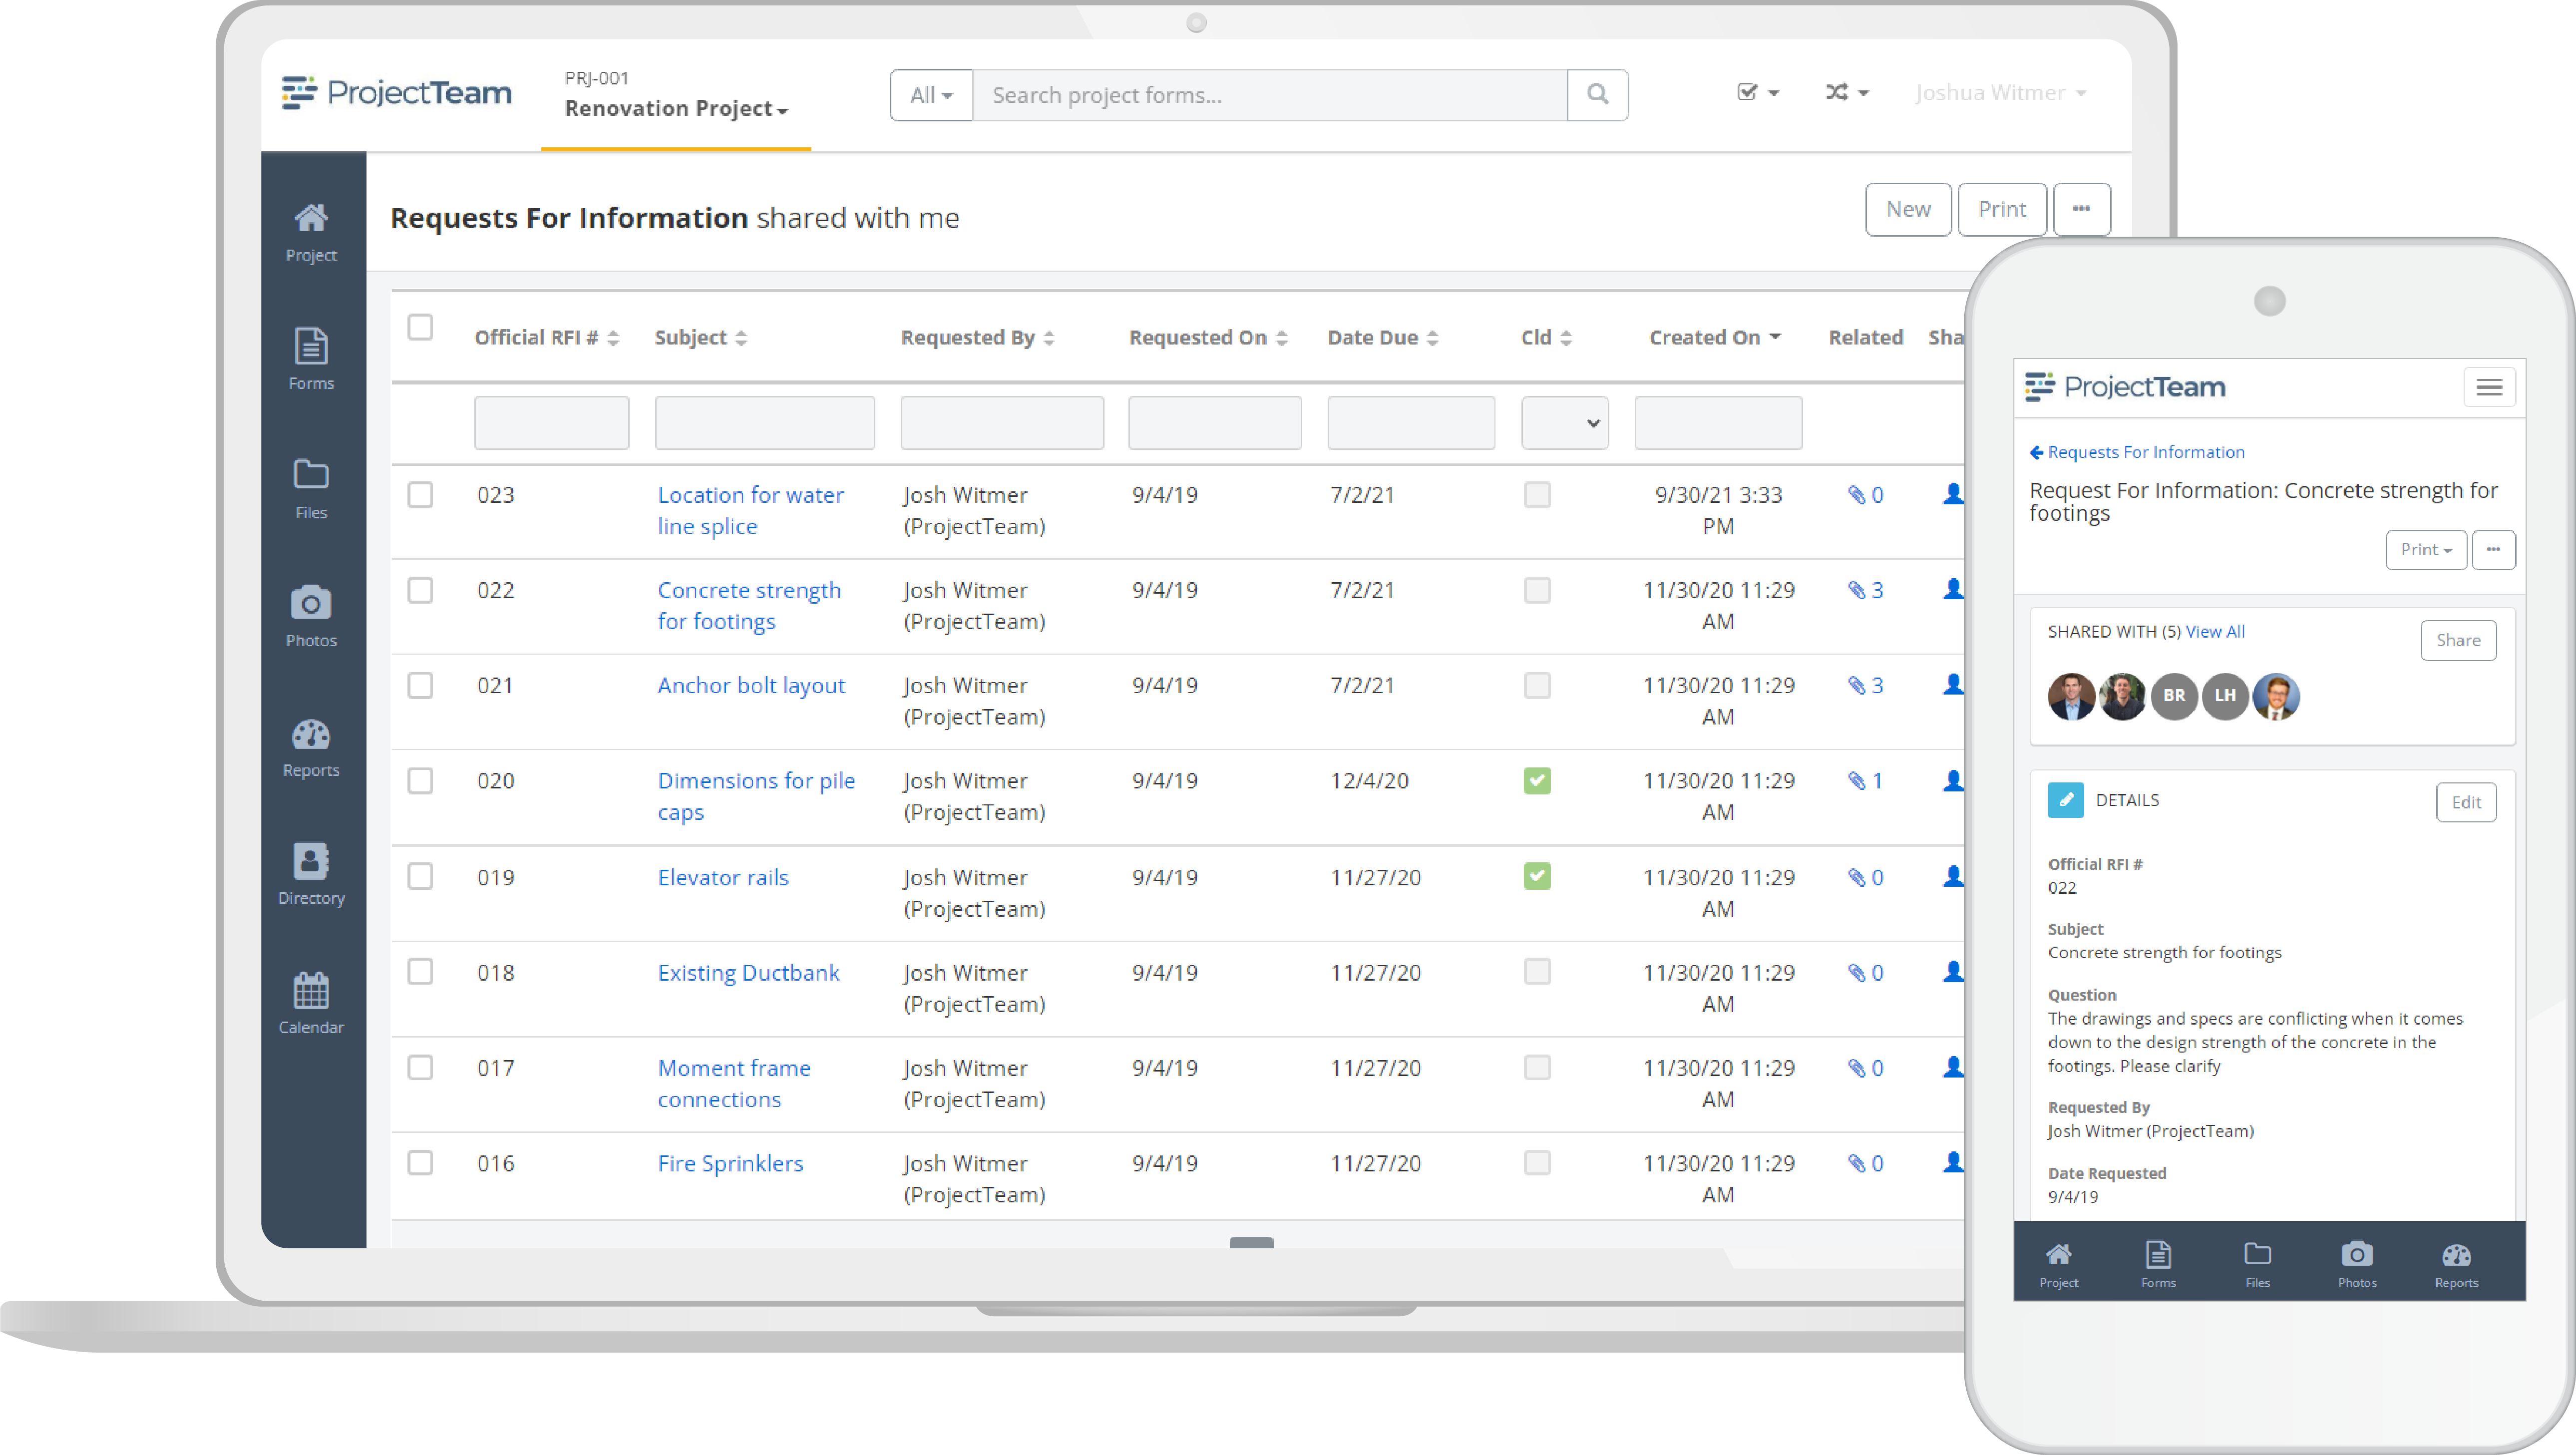Sort by the Cld column header
Viewport: 2576px width, 1455px height.
pyautogui.click(x=1546, y=338)
